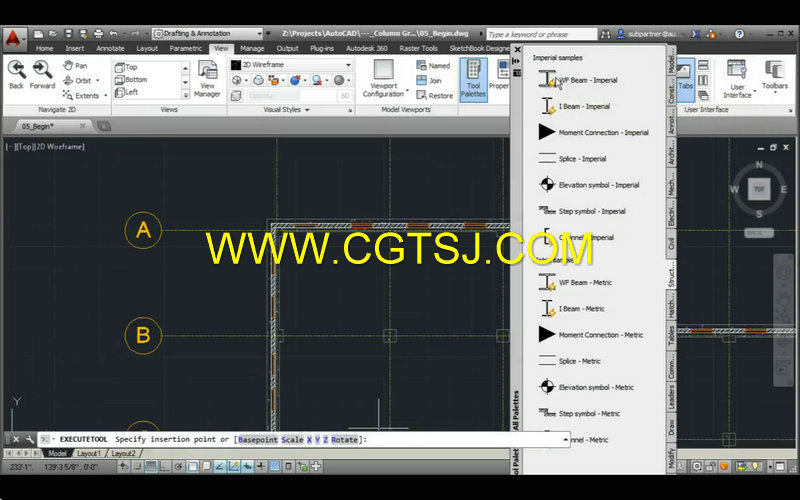The height and width of the screenshot is (500, 800).
Task: Select Moment Connection - Imperial tool
Action: (593, 133)
